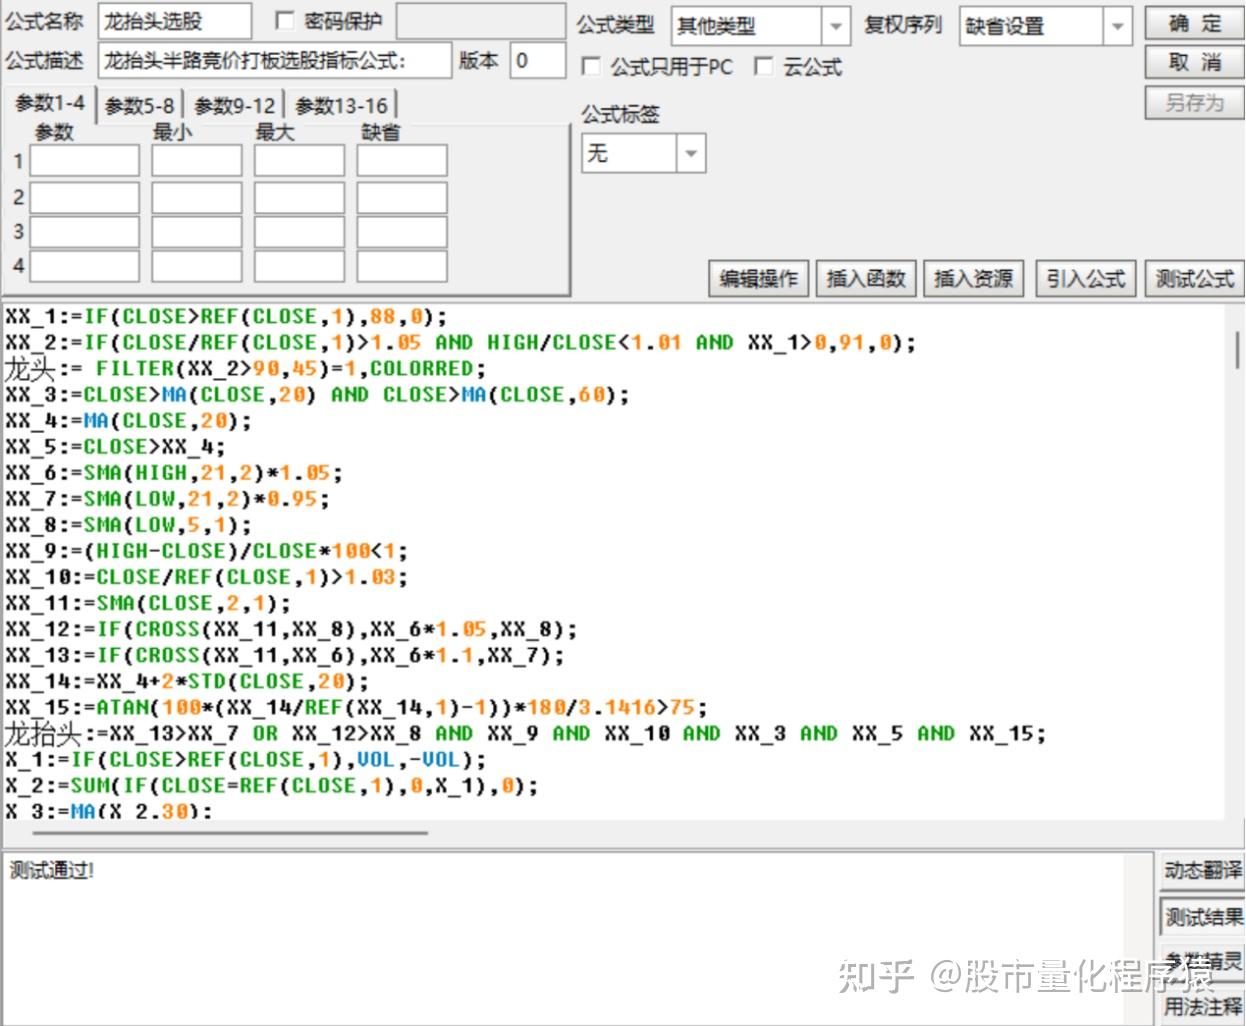The height and width of the screenshot is (1026, 1246).
Task: Click the 公式描述 input field
Action: pos(275,61)
